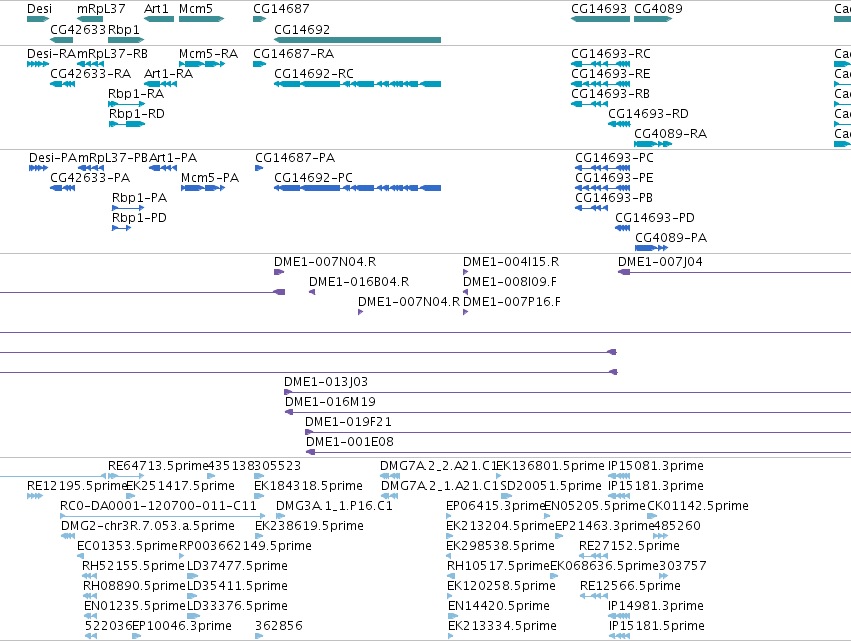
Task: Select transcript CG14693-RE
Action: pyautogui.click(x=600, y=84)
